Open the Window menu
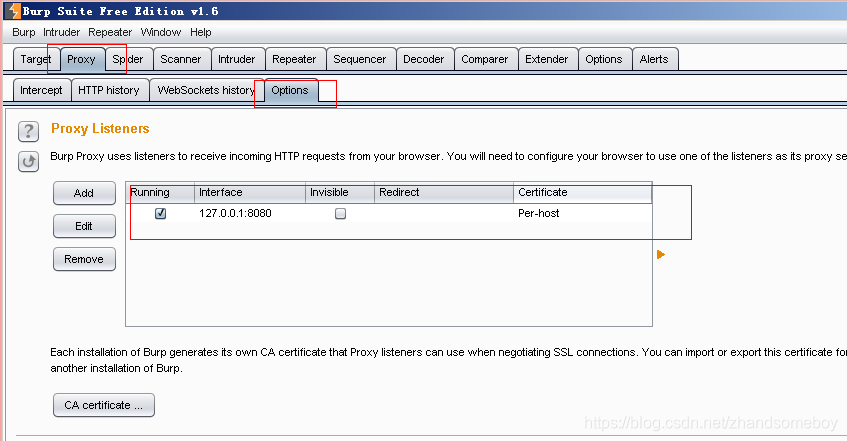847x441 pixels. [x=161, y=32]
